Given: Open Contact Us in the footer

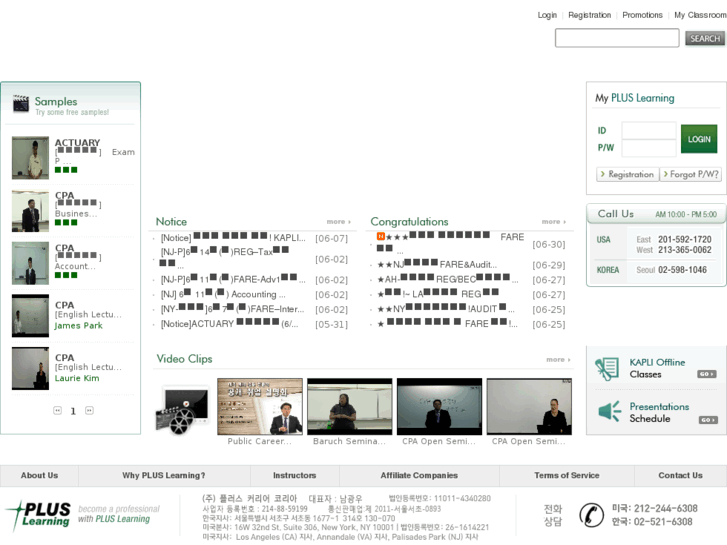Looking at the screenshot, I should tap(680, 475).
